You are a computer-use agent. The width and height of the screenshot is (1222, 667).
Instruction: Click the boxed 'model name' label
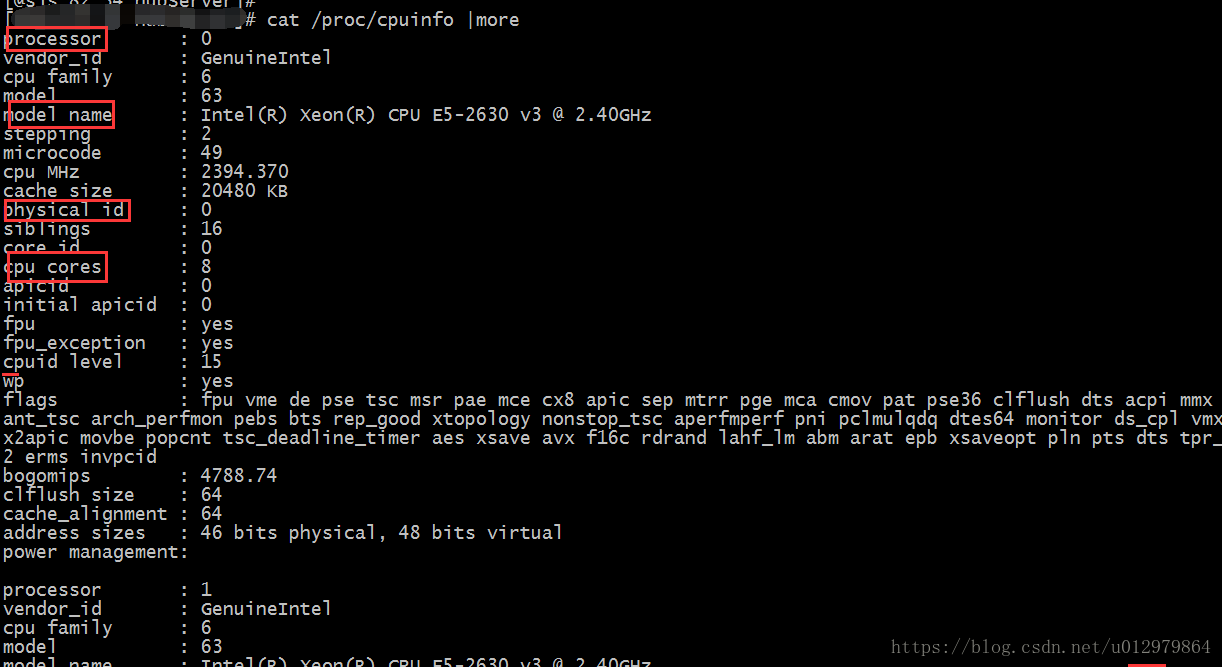58,115
